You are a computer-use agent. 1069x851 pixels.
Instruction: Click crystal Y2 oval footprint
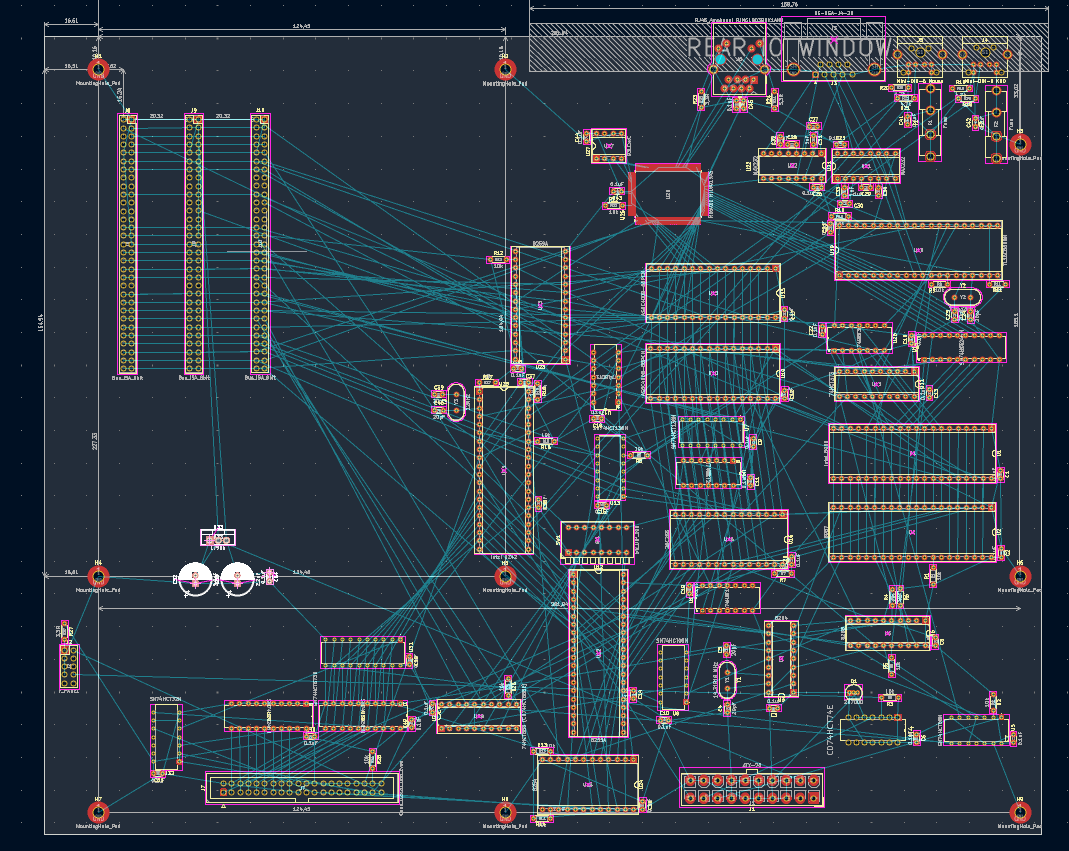point(963,297)
